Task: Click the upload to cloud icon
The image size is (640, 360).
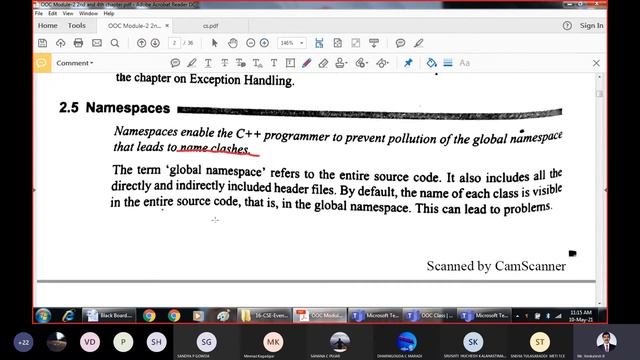Action: [60, 43]
